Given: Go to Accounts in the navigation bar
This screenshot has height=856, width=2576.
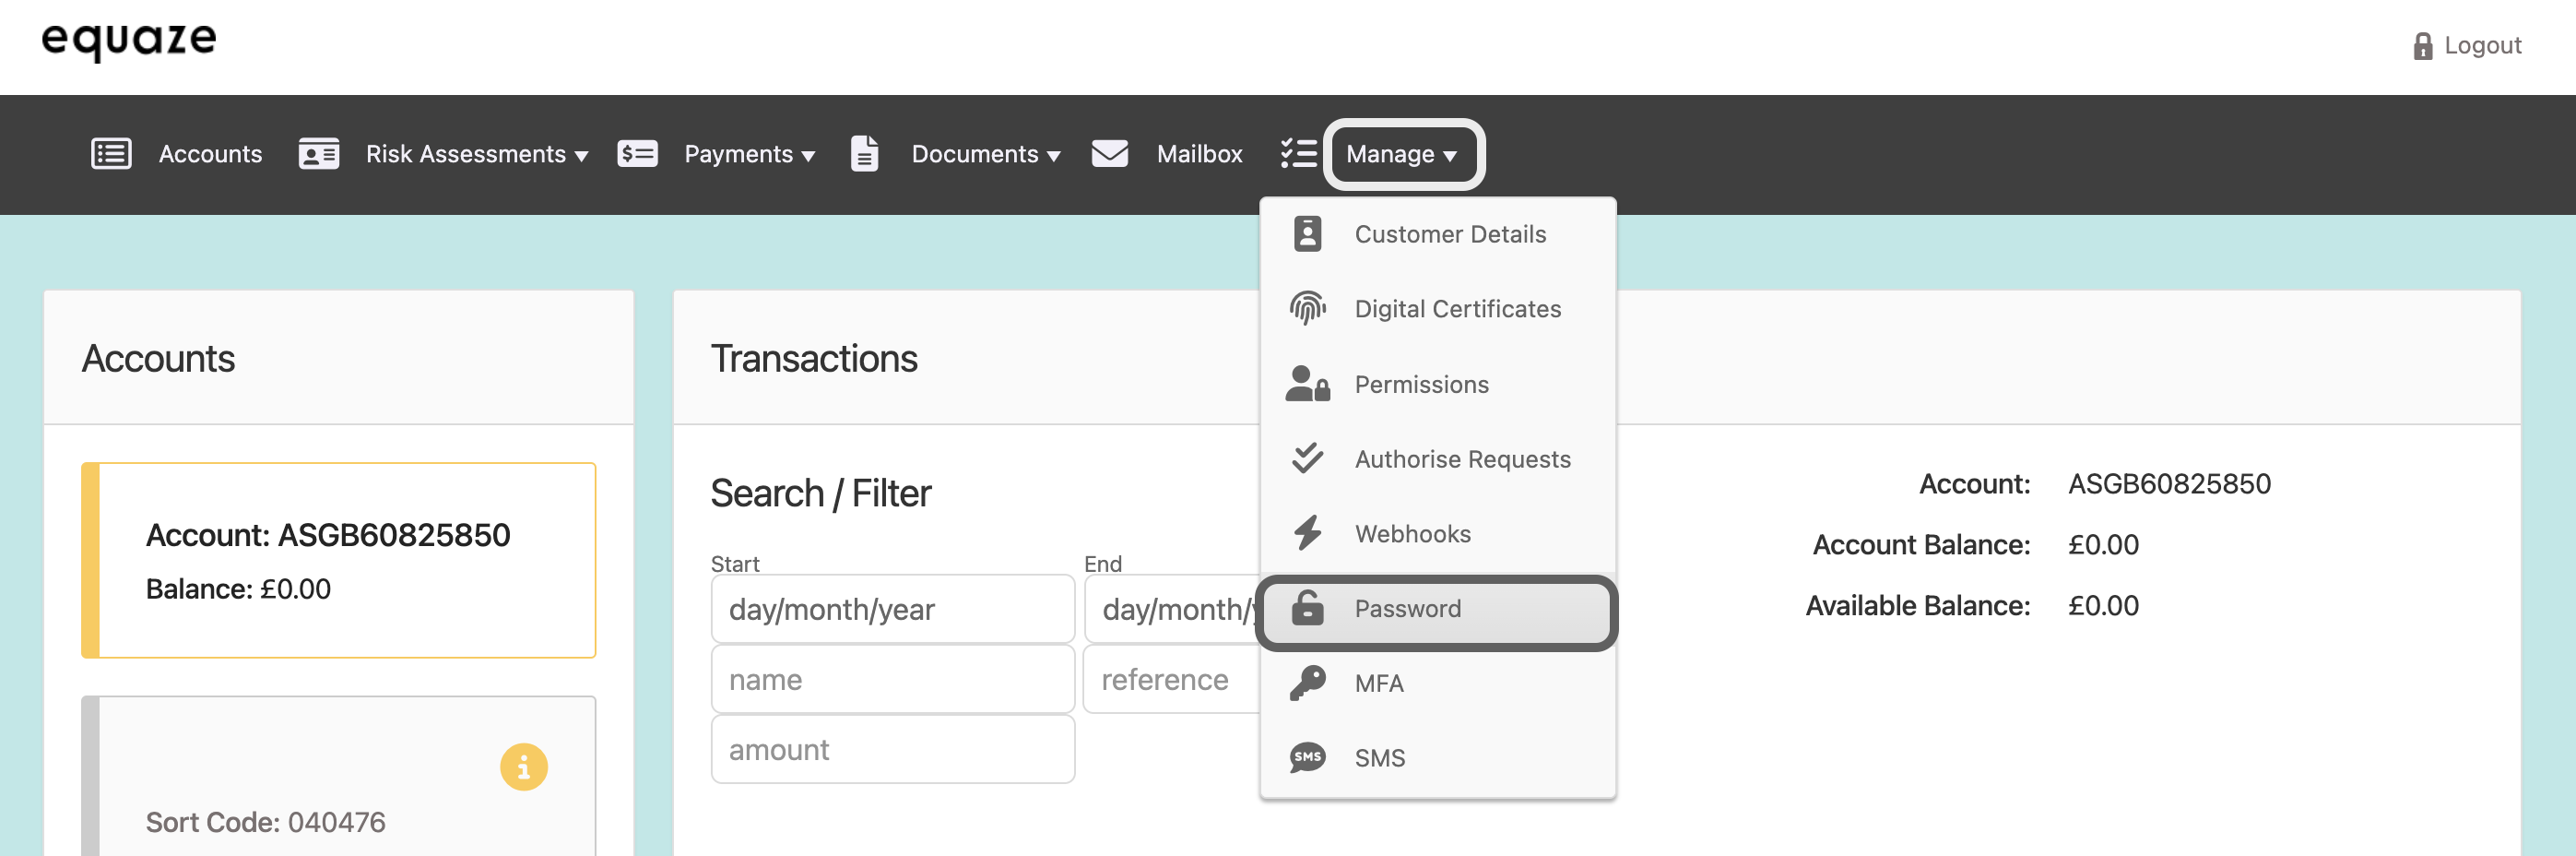Looking at the screenshot, I should tap(210, 154).
